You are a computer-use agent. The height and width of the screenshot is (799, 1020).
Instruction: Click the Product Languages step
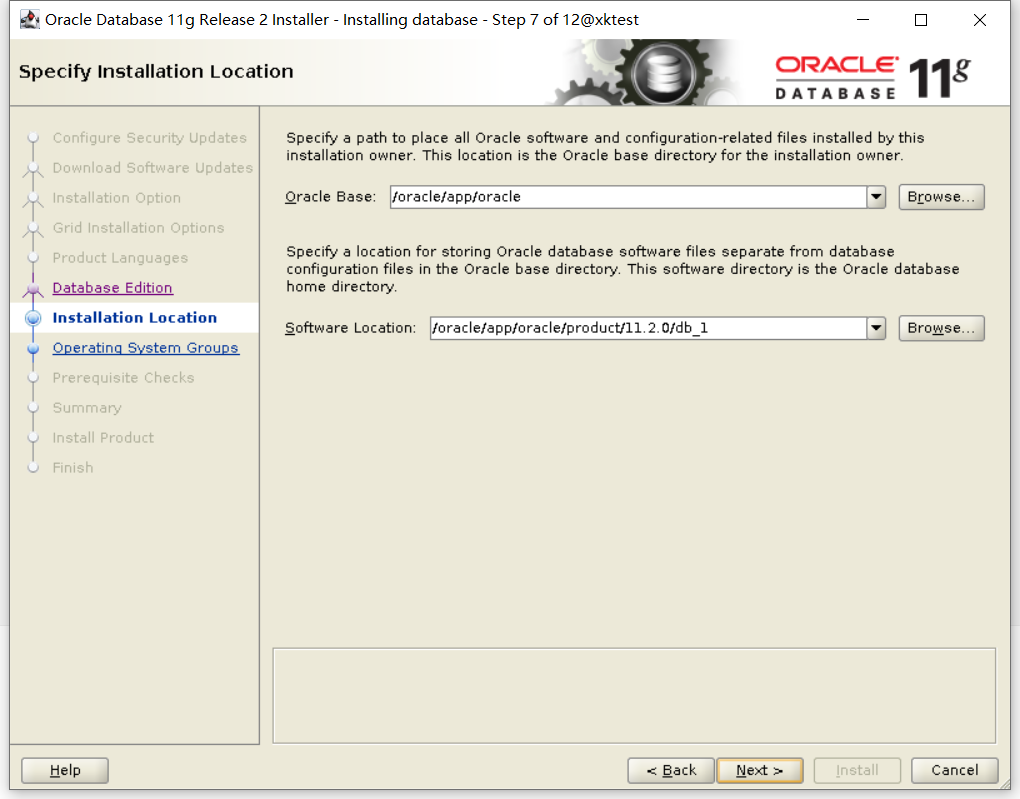(x=120, y=258)
